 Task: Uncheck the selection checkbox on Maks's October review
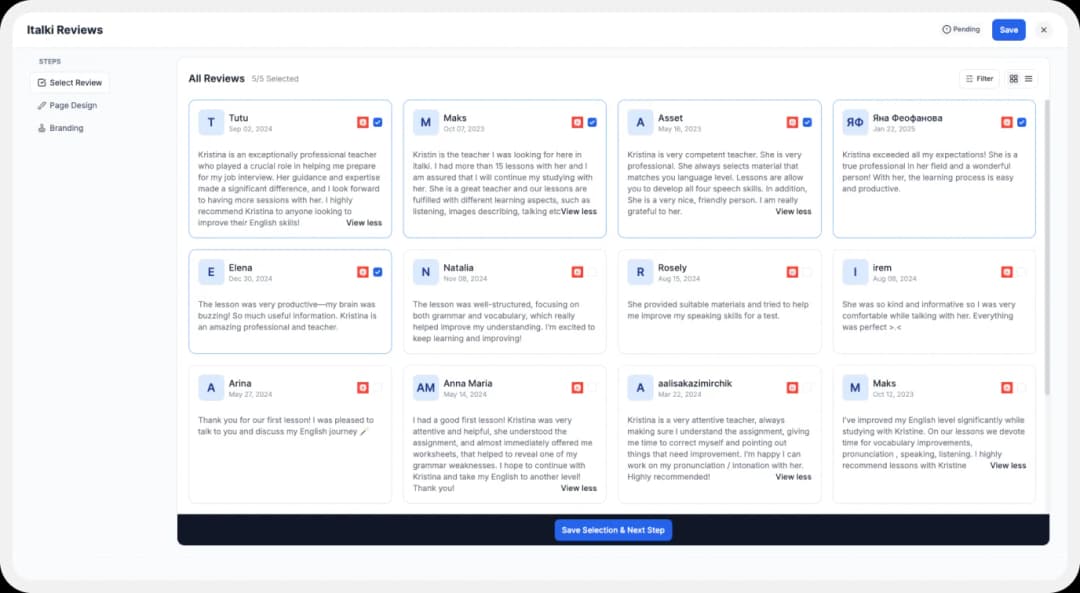[592, 121]
